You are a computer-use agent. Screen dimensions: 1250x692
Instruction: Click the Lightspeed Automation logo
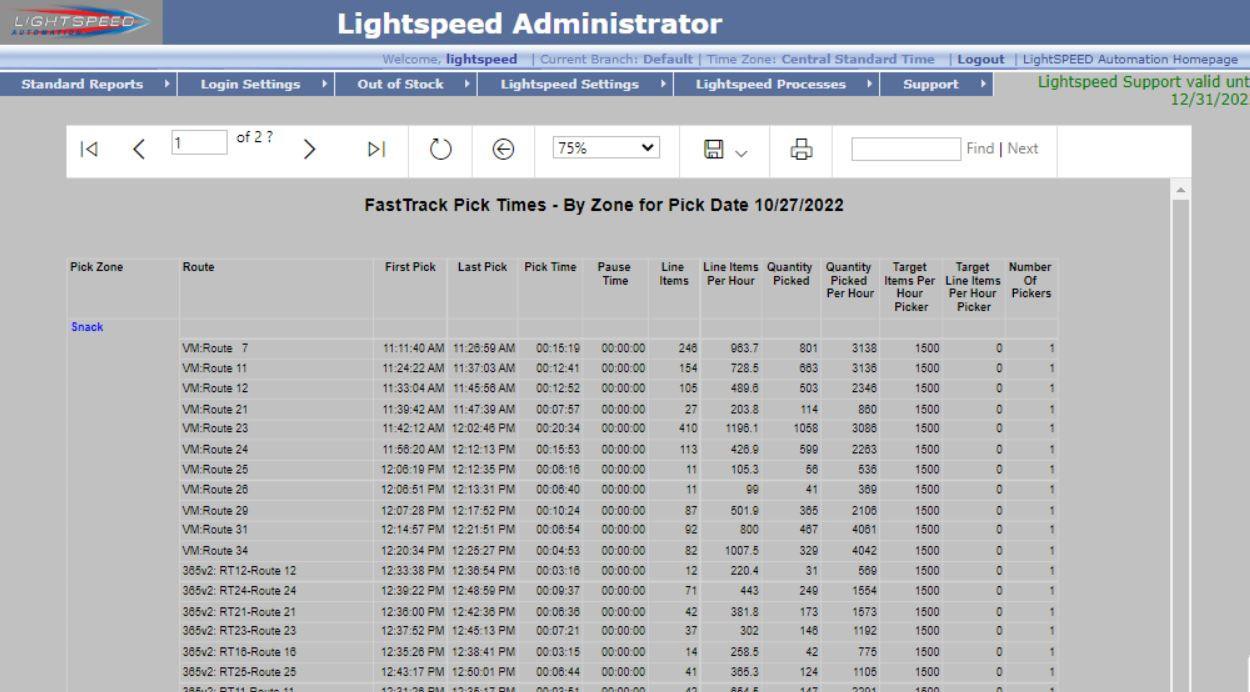coord(80,22)
